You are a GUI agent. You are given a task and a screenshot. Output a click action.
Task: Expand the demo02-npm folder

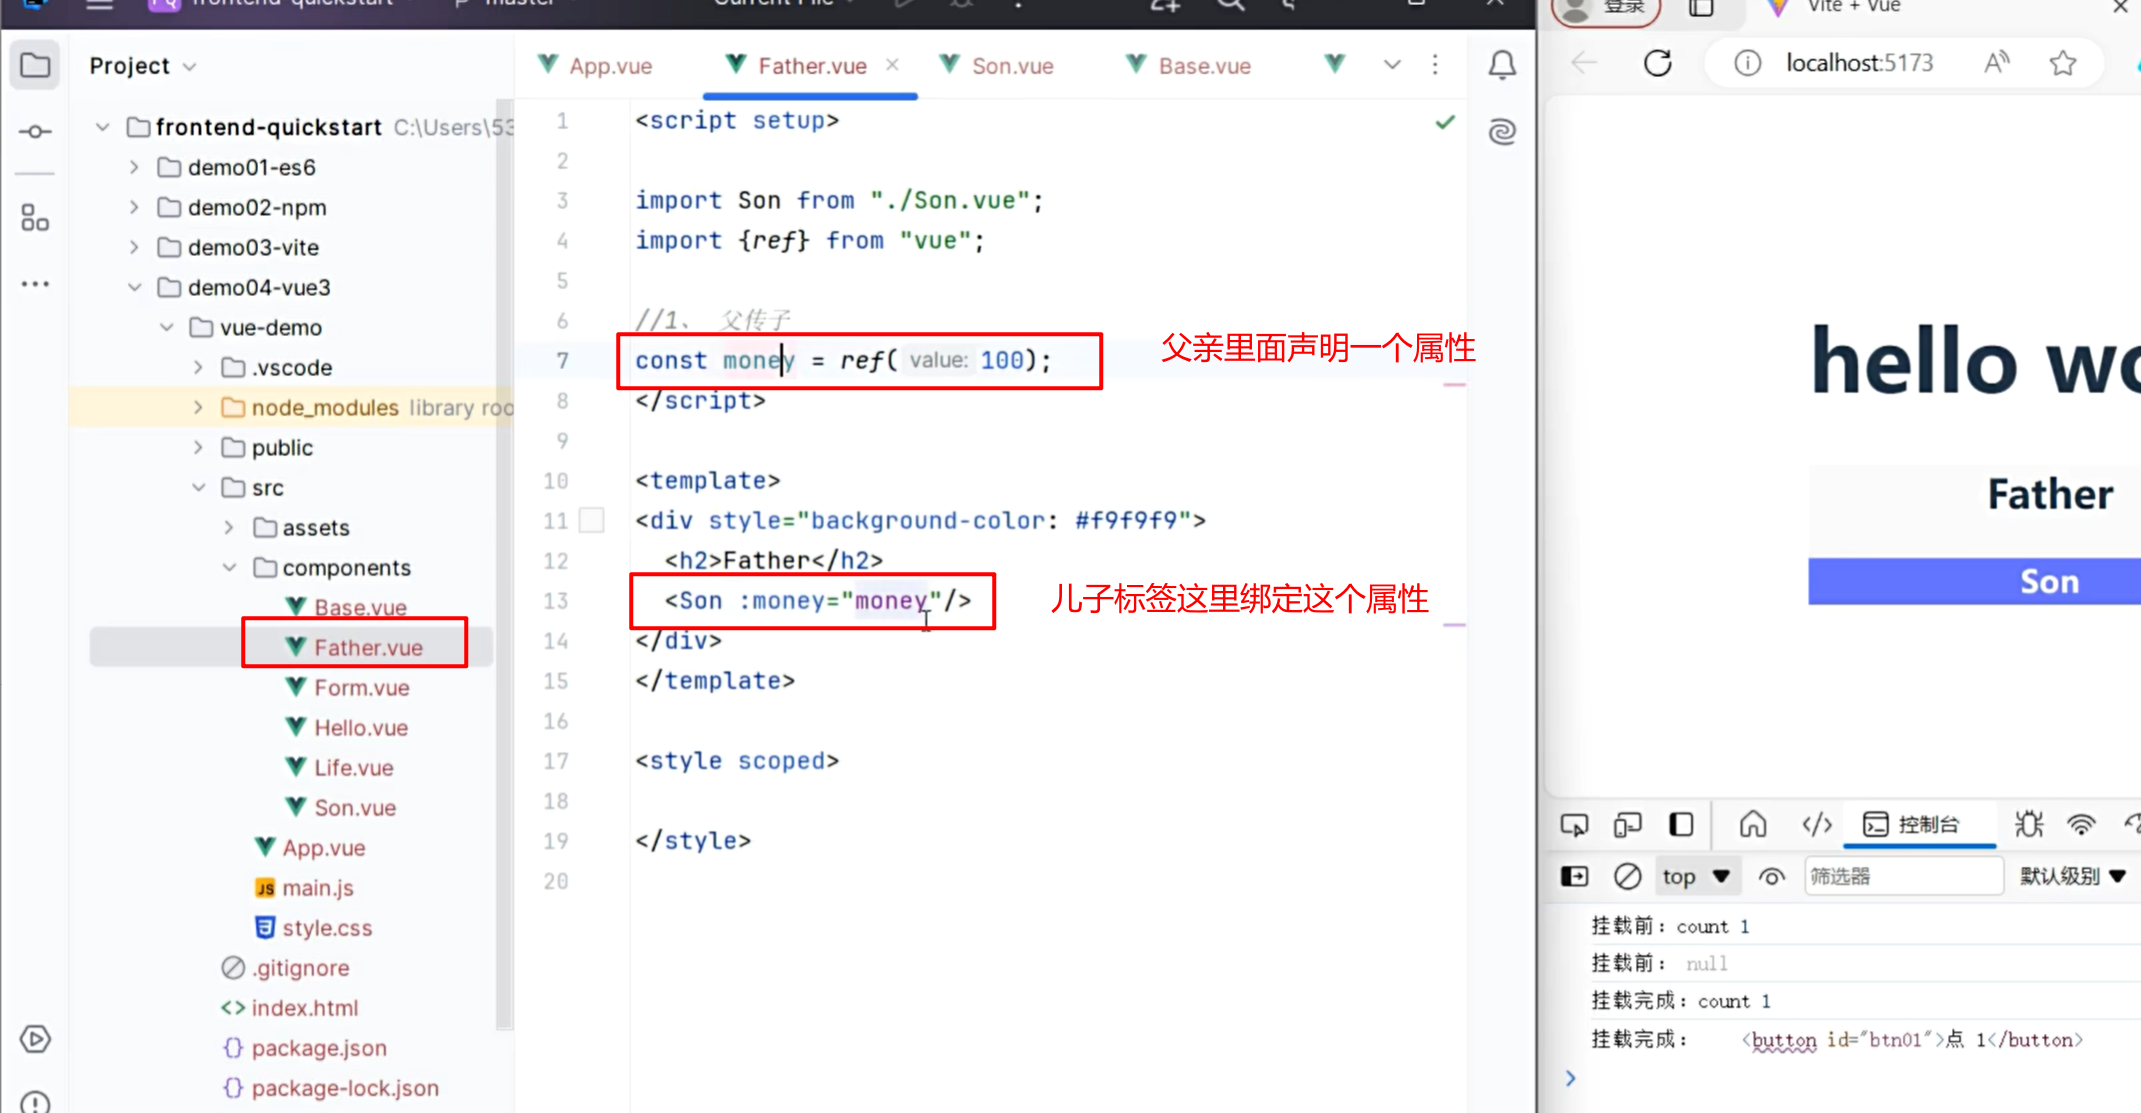click(x=134, y=207)
